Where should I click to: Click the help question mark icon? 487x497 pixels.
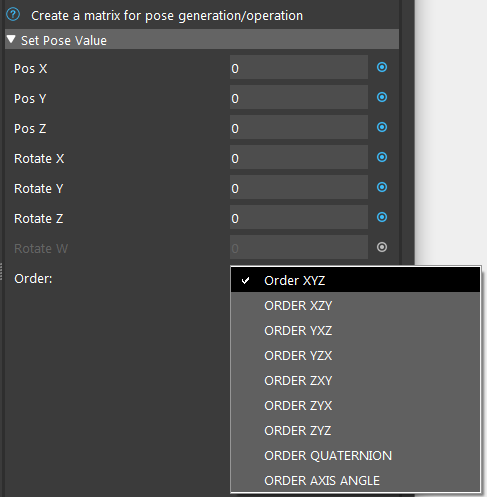point(13,15)
